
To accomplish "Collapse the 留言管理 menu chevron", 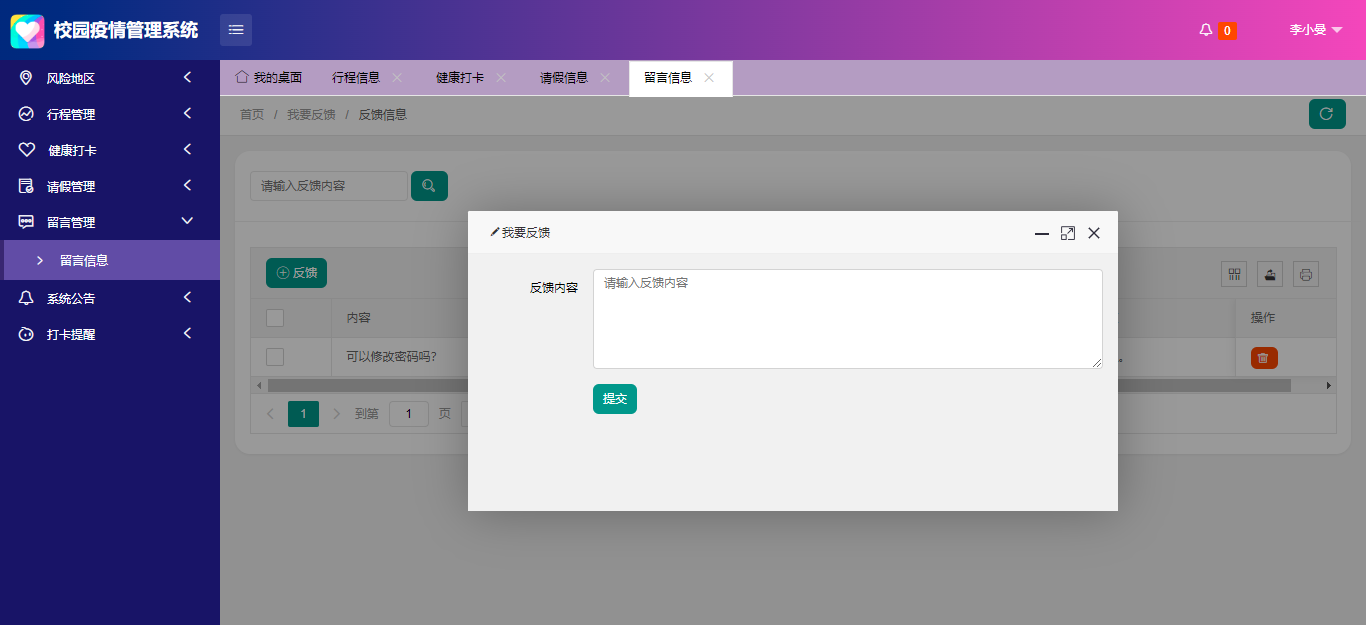I will tap(187, 221).
